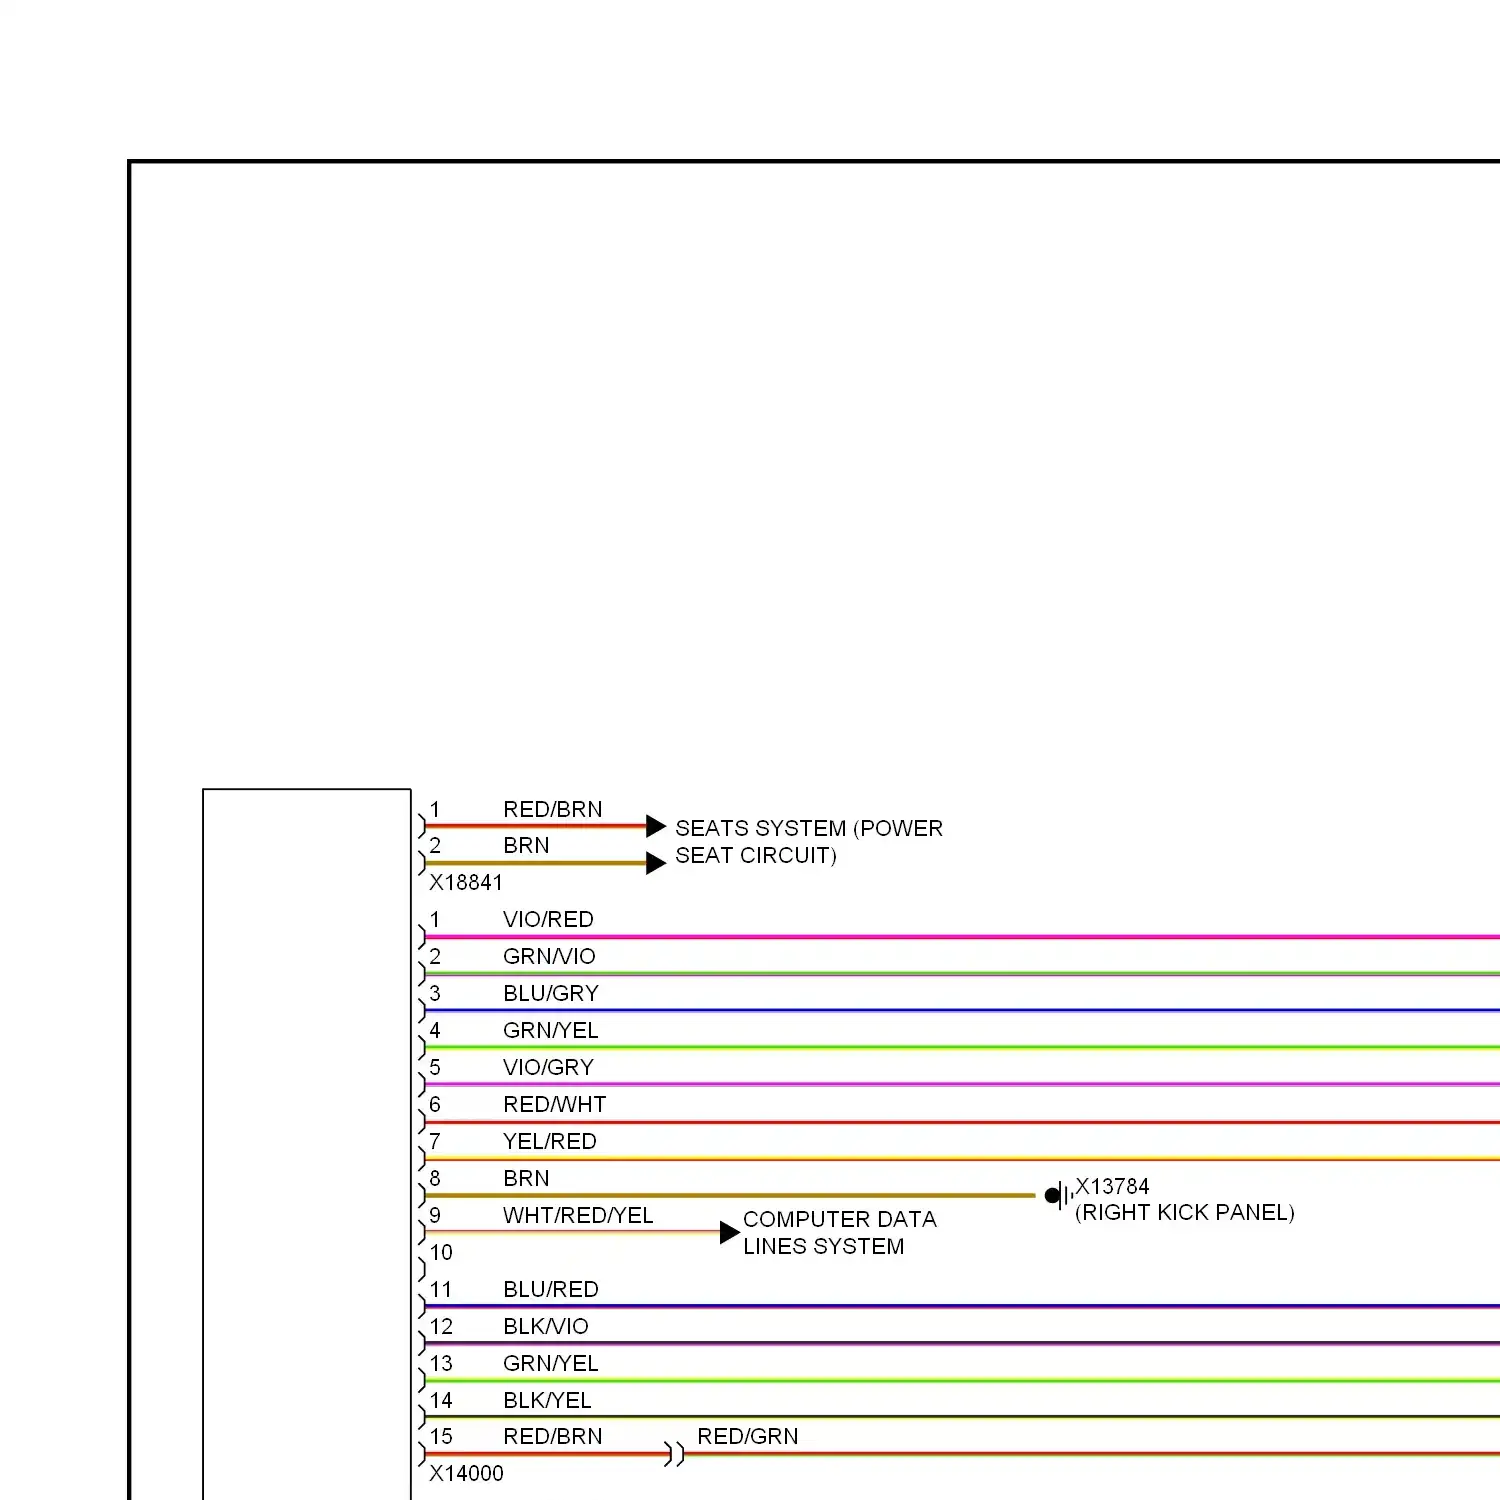The image size is (1500, 1500).
Task: Click the COMPUTER DATA LINES SYSTEM label
Action: tap(840, 1232)
